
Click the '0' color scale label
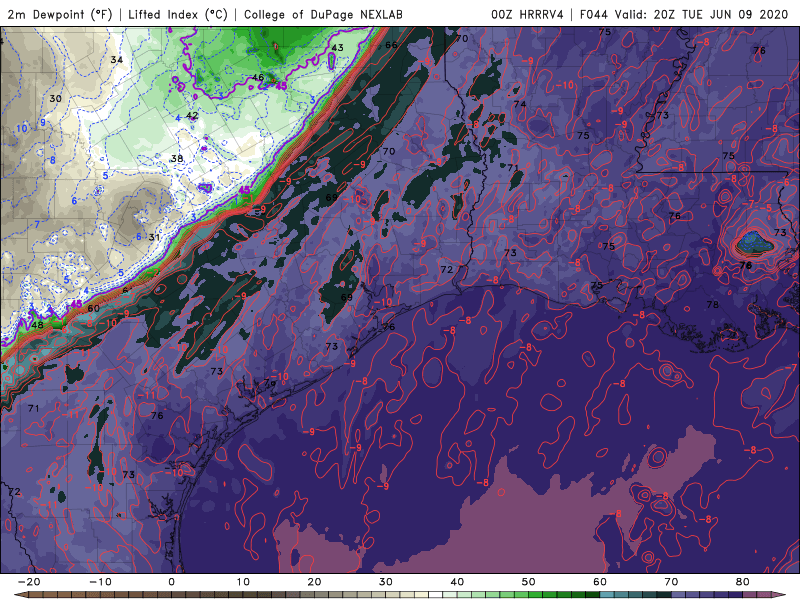171,582
